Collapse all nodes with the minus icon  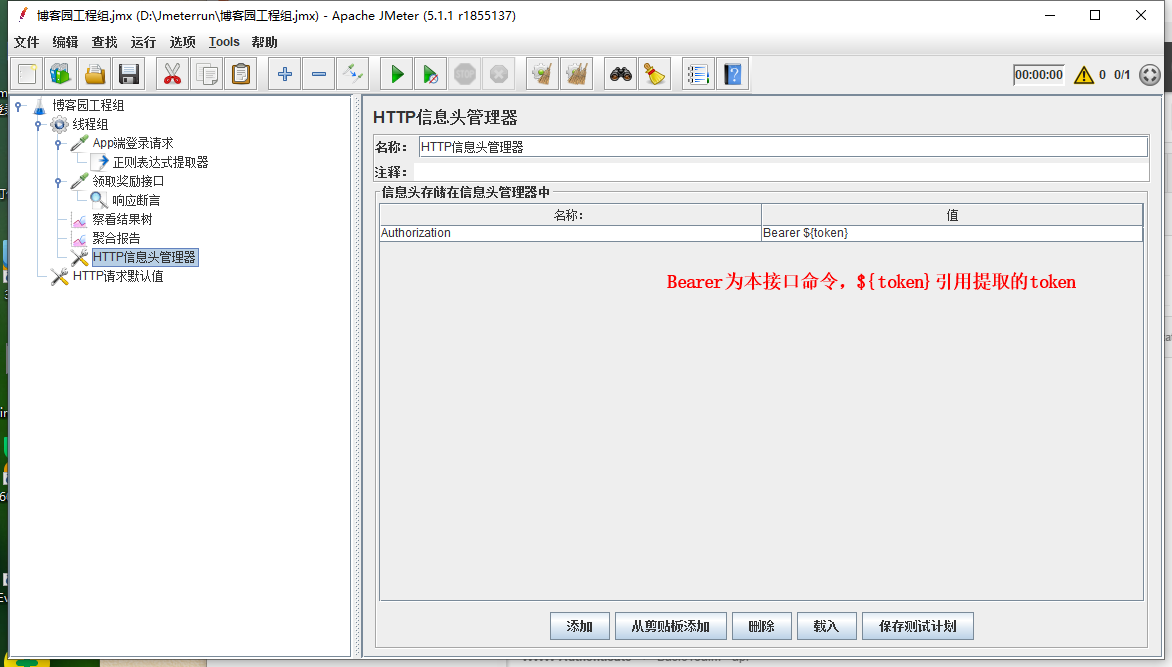(319, 74)
